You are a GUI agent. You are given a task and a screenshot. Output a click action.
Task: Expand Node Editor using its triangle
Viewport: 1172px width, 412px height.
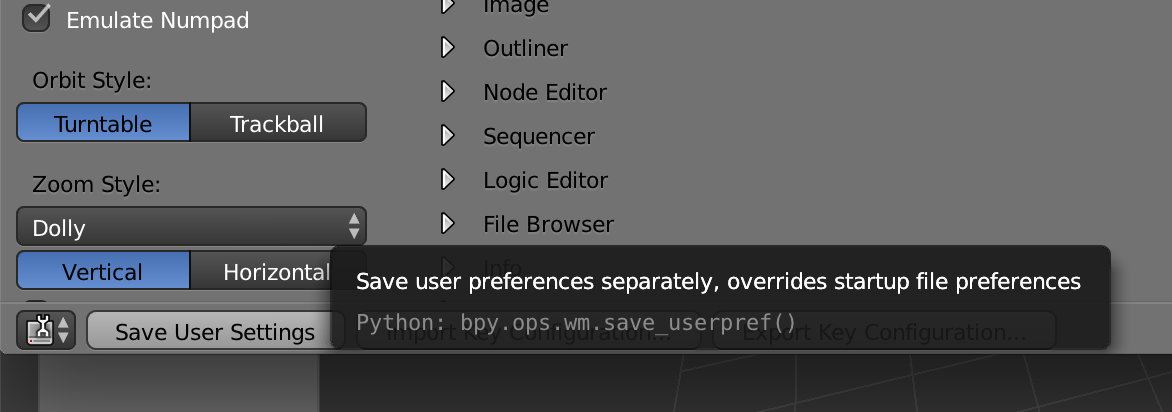coord(448,92)
